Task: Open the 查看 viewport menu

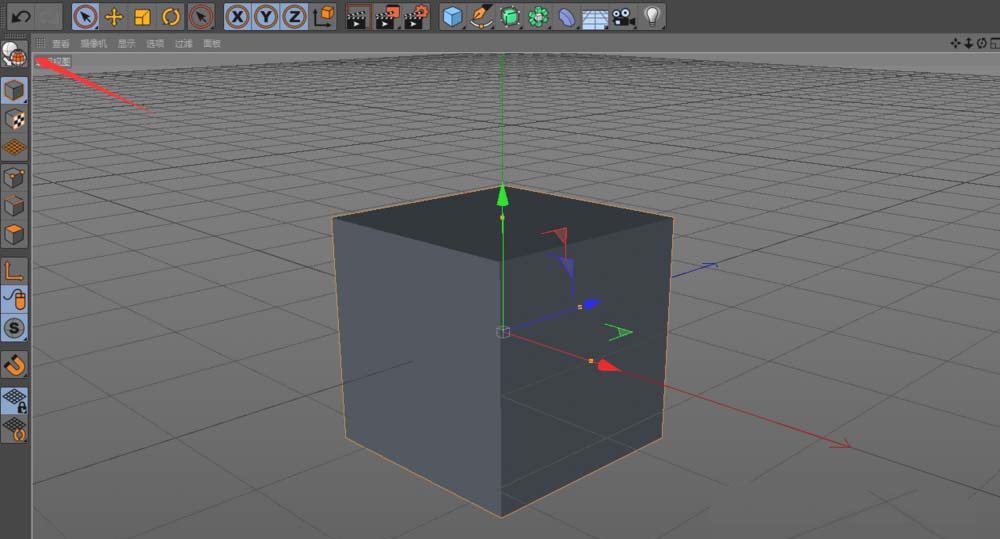Action: pos(61,44)
